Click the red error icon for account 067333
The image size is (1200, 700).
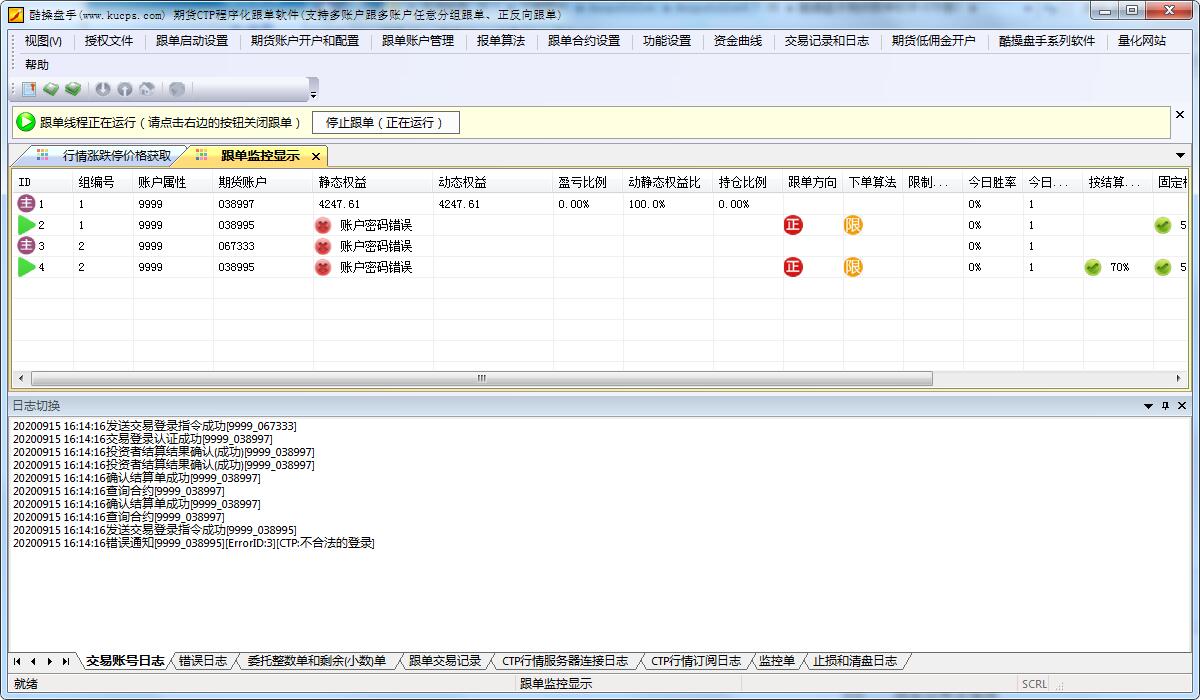coord(323,246)
